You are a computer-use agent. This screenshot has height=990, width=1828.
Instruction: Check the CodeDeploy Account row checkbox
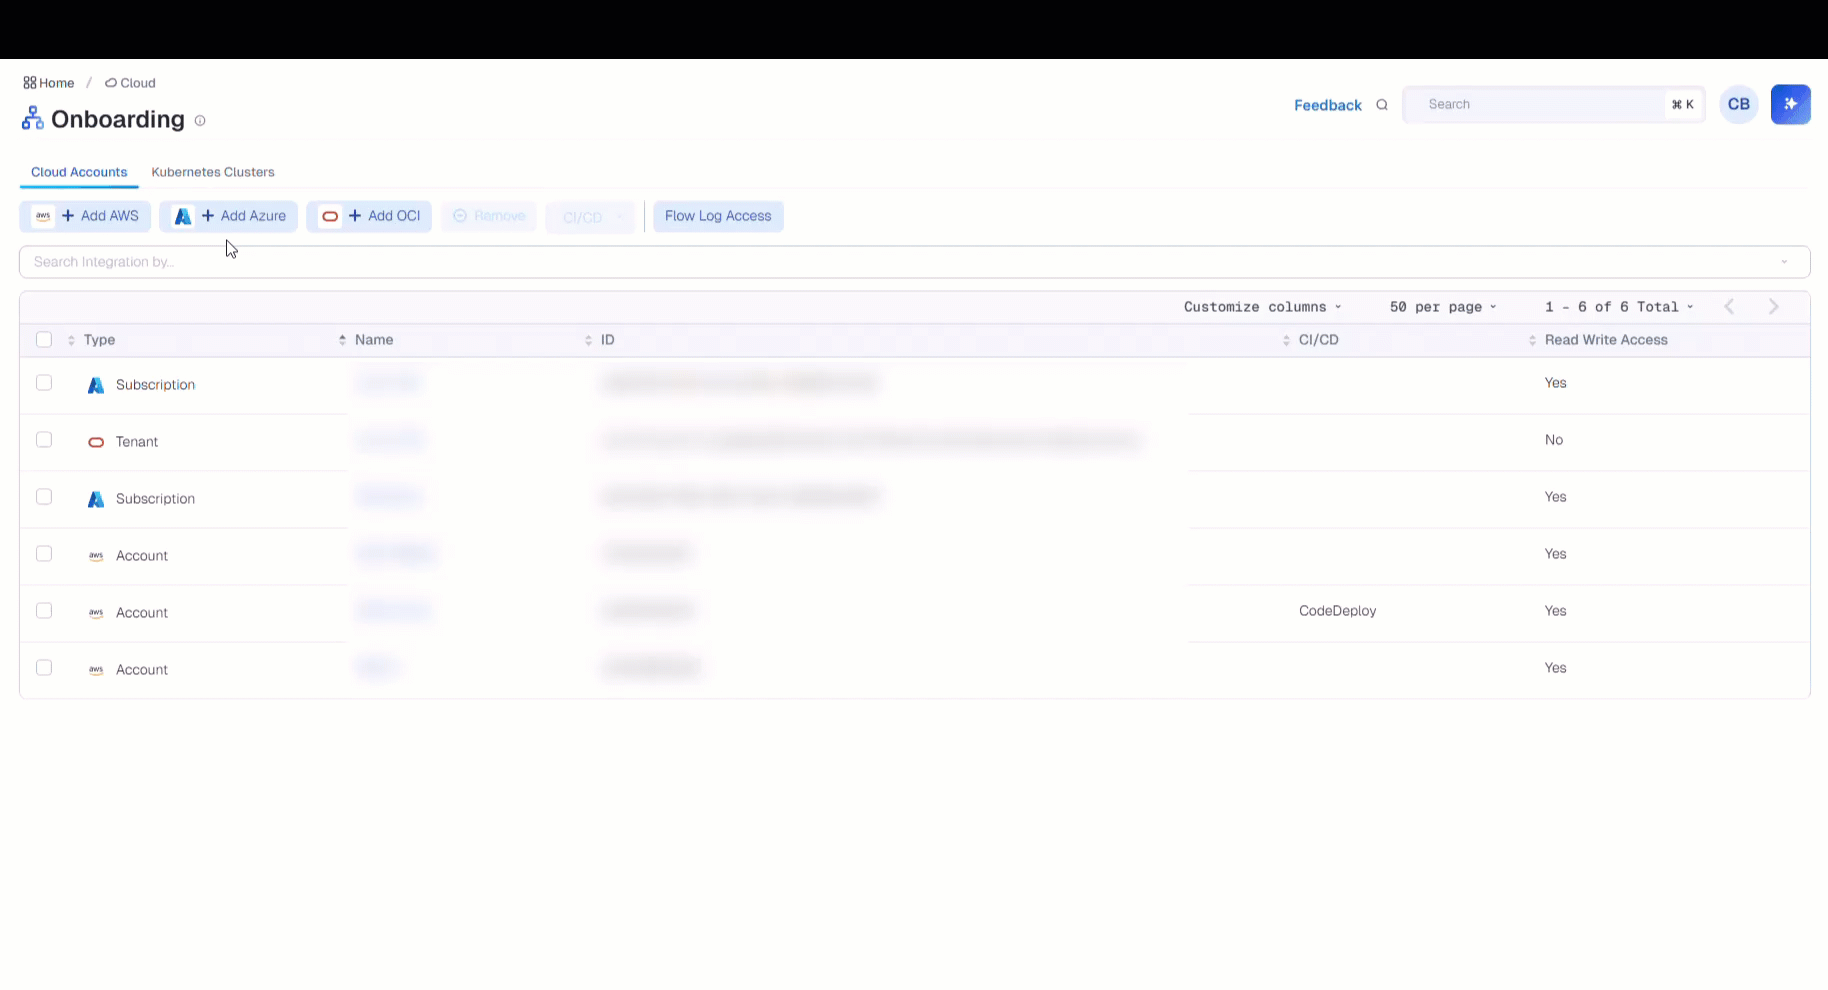[x=44, y=611]
